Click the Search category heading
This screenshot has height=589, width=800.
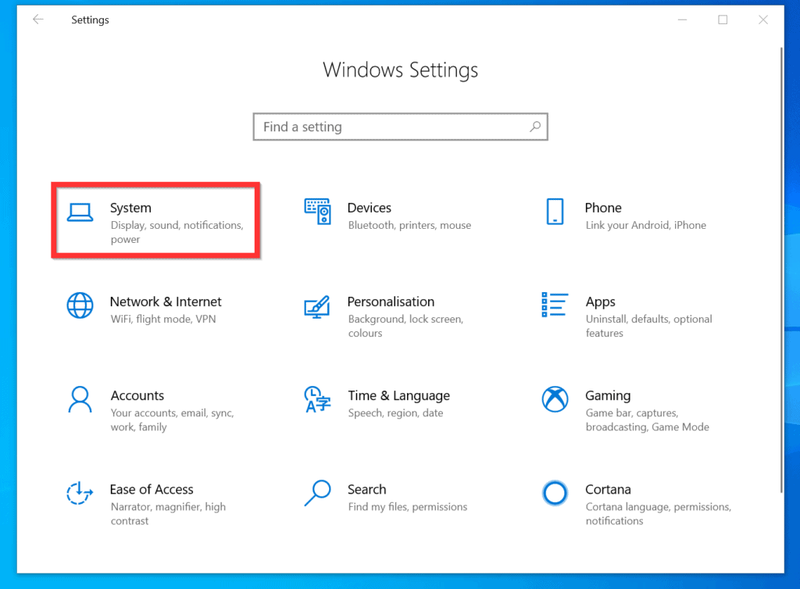367,489
